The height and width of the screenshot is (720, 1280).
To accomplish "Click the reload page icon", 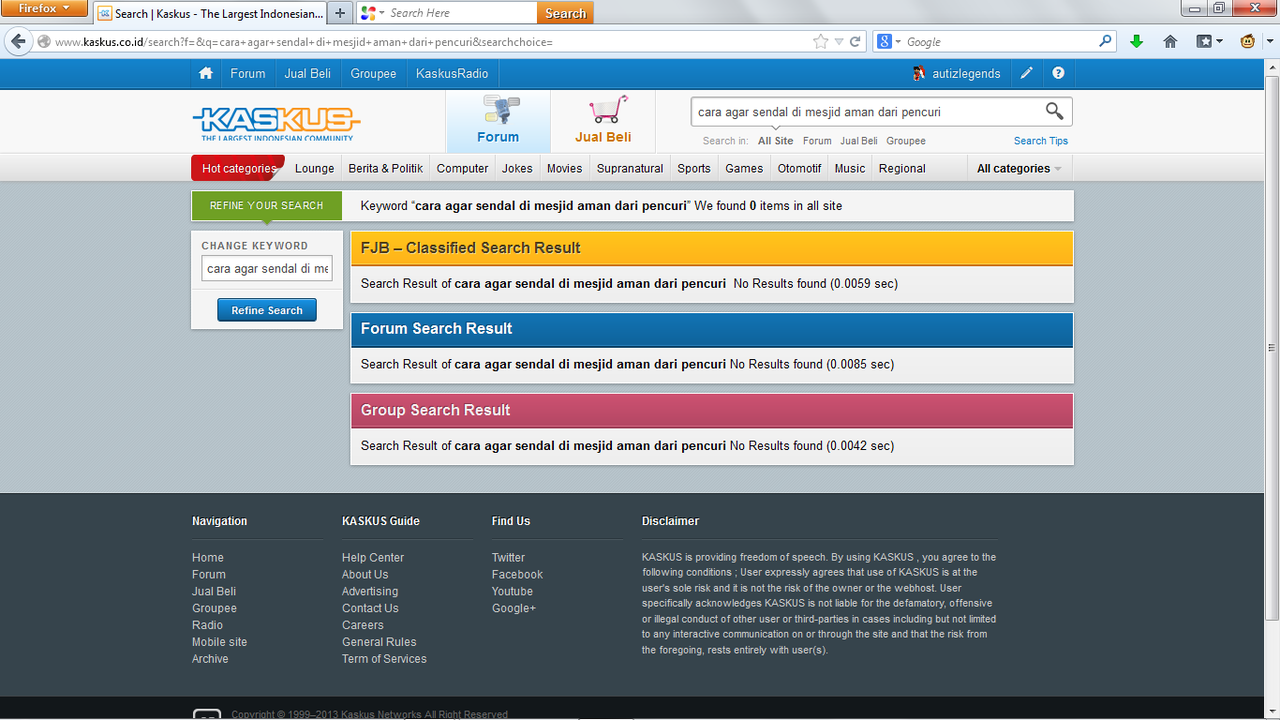I will pos(855,42).
